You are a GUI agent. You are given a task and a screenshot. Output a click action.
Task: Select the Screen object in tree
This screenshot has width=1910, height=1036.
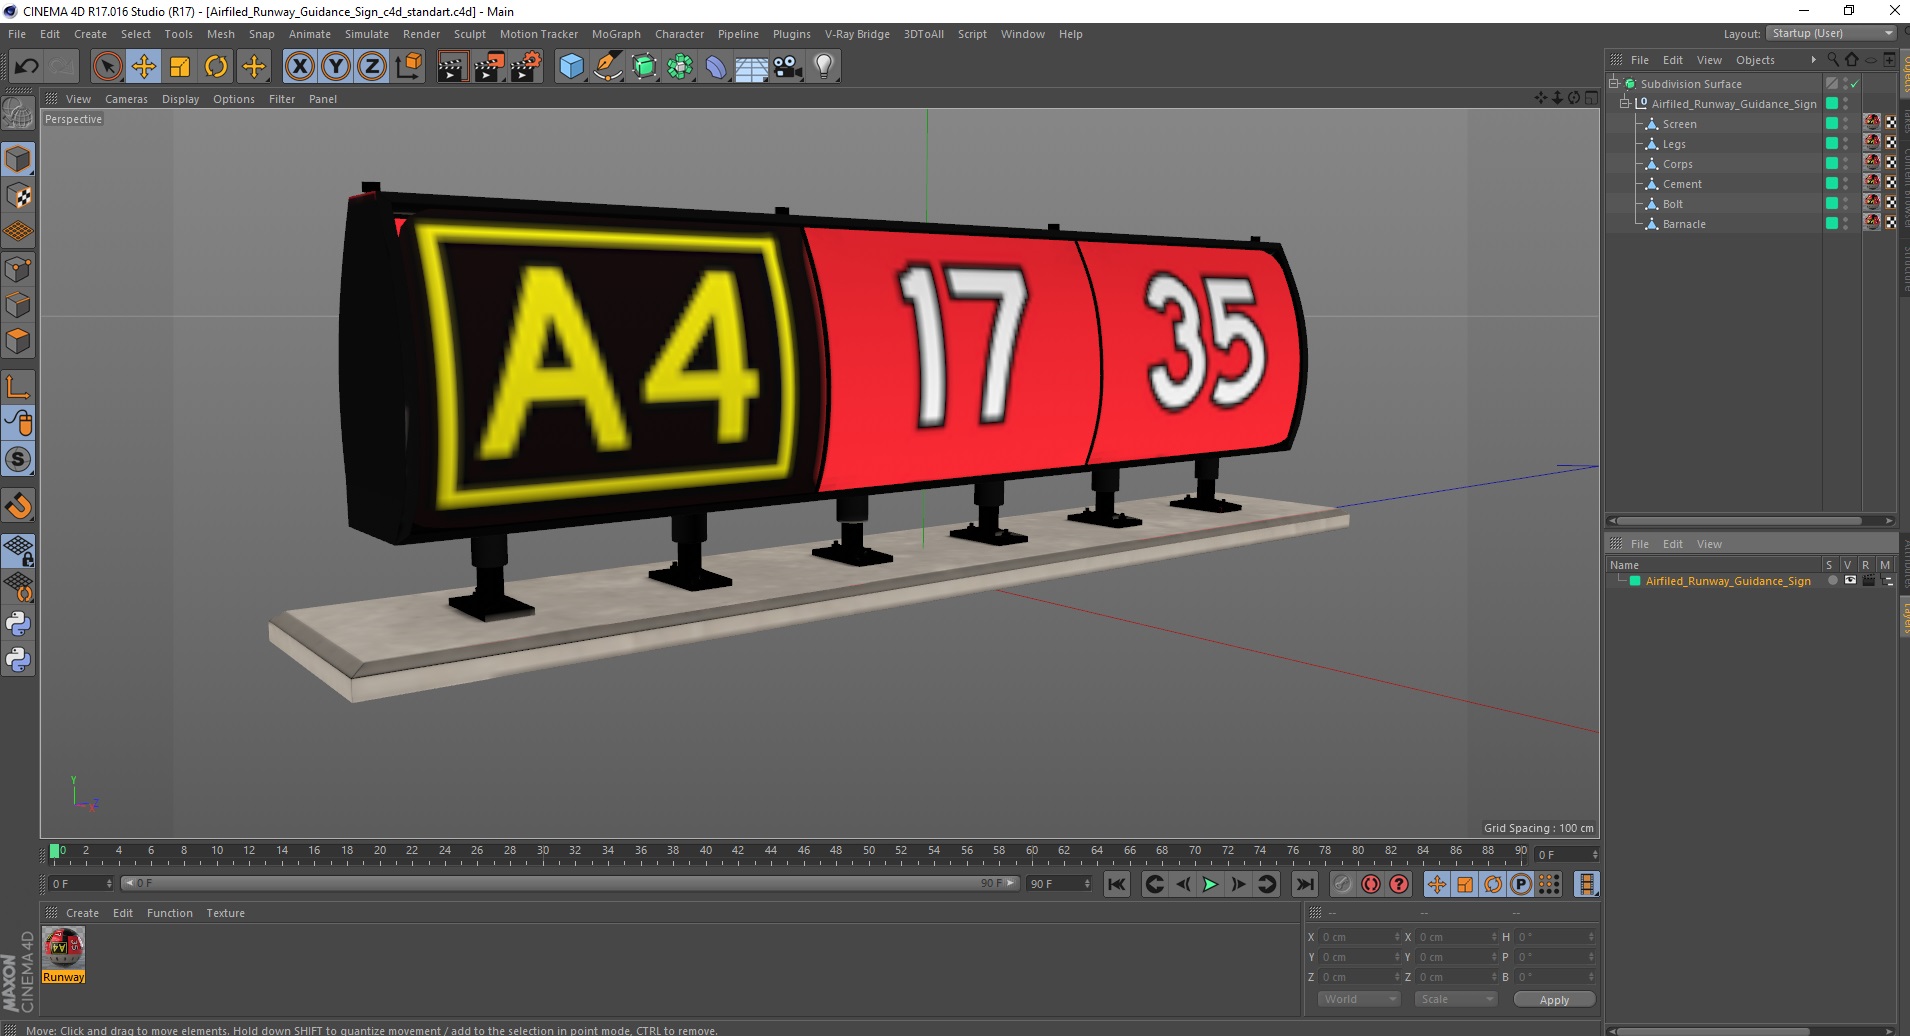point(1679,124)
